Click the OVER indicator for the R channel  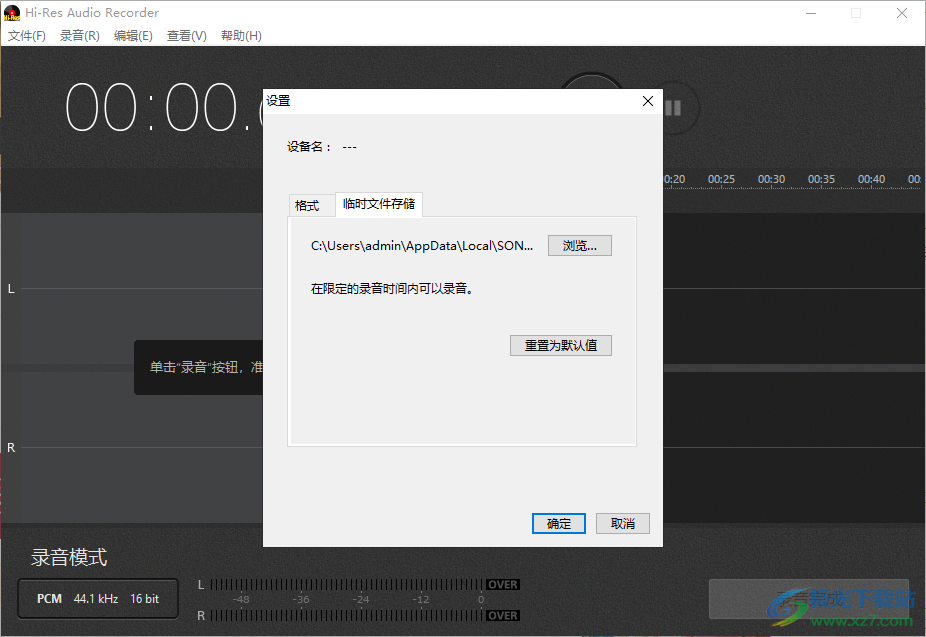click(x=502, y=616)
